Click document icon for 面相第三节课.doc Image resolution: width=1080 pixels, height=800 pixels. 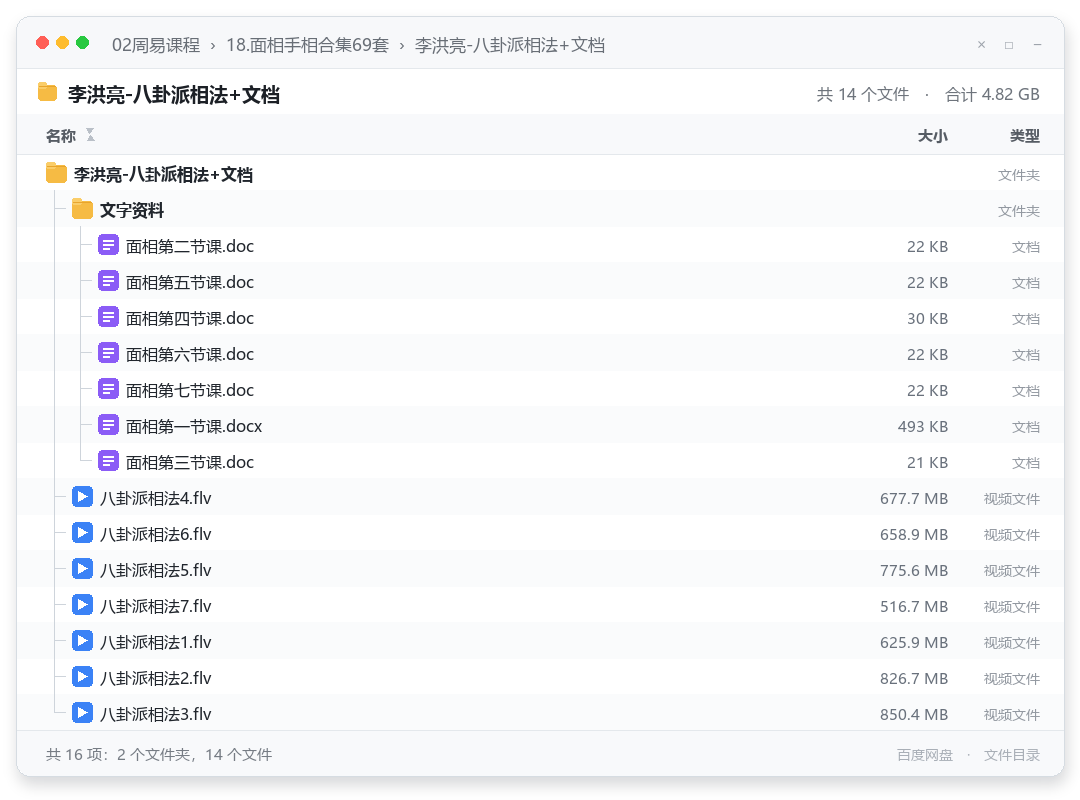(108, 460)
